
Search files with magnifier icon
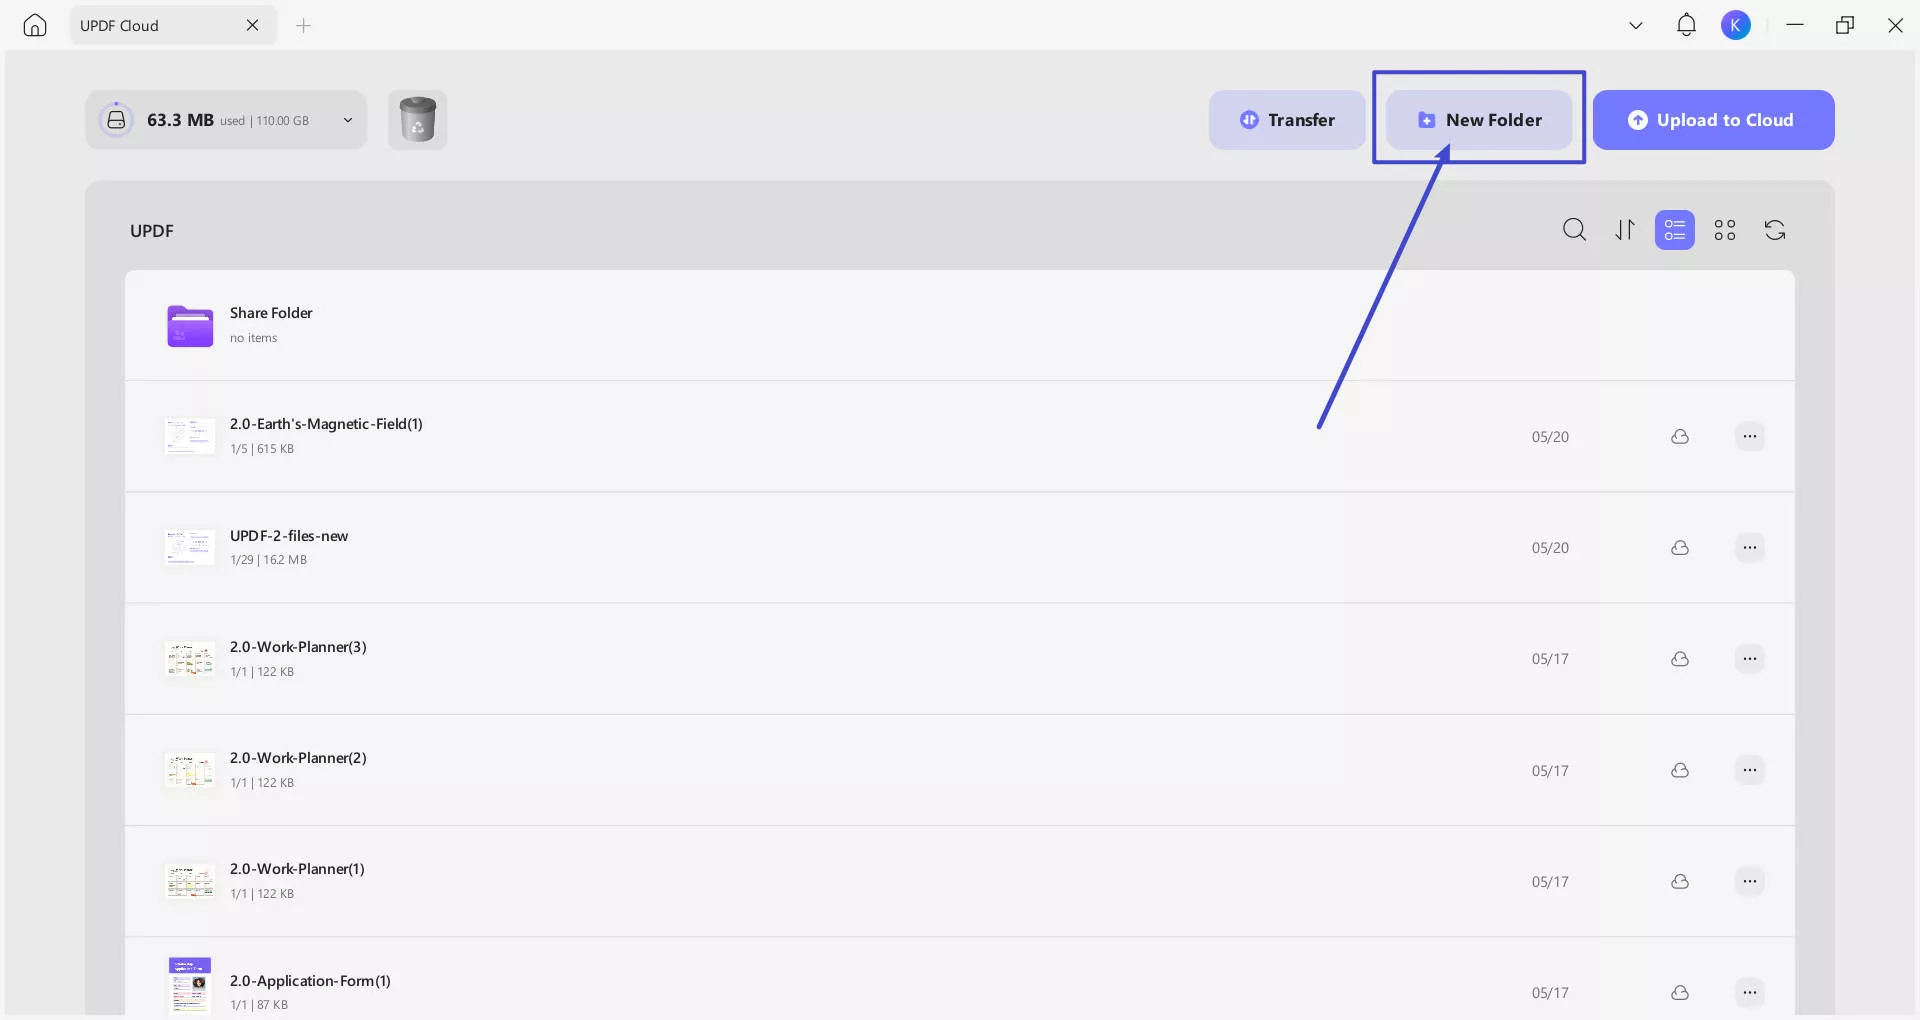coord(1574,230)
